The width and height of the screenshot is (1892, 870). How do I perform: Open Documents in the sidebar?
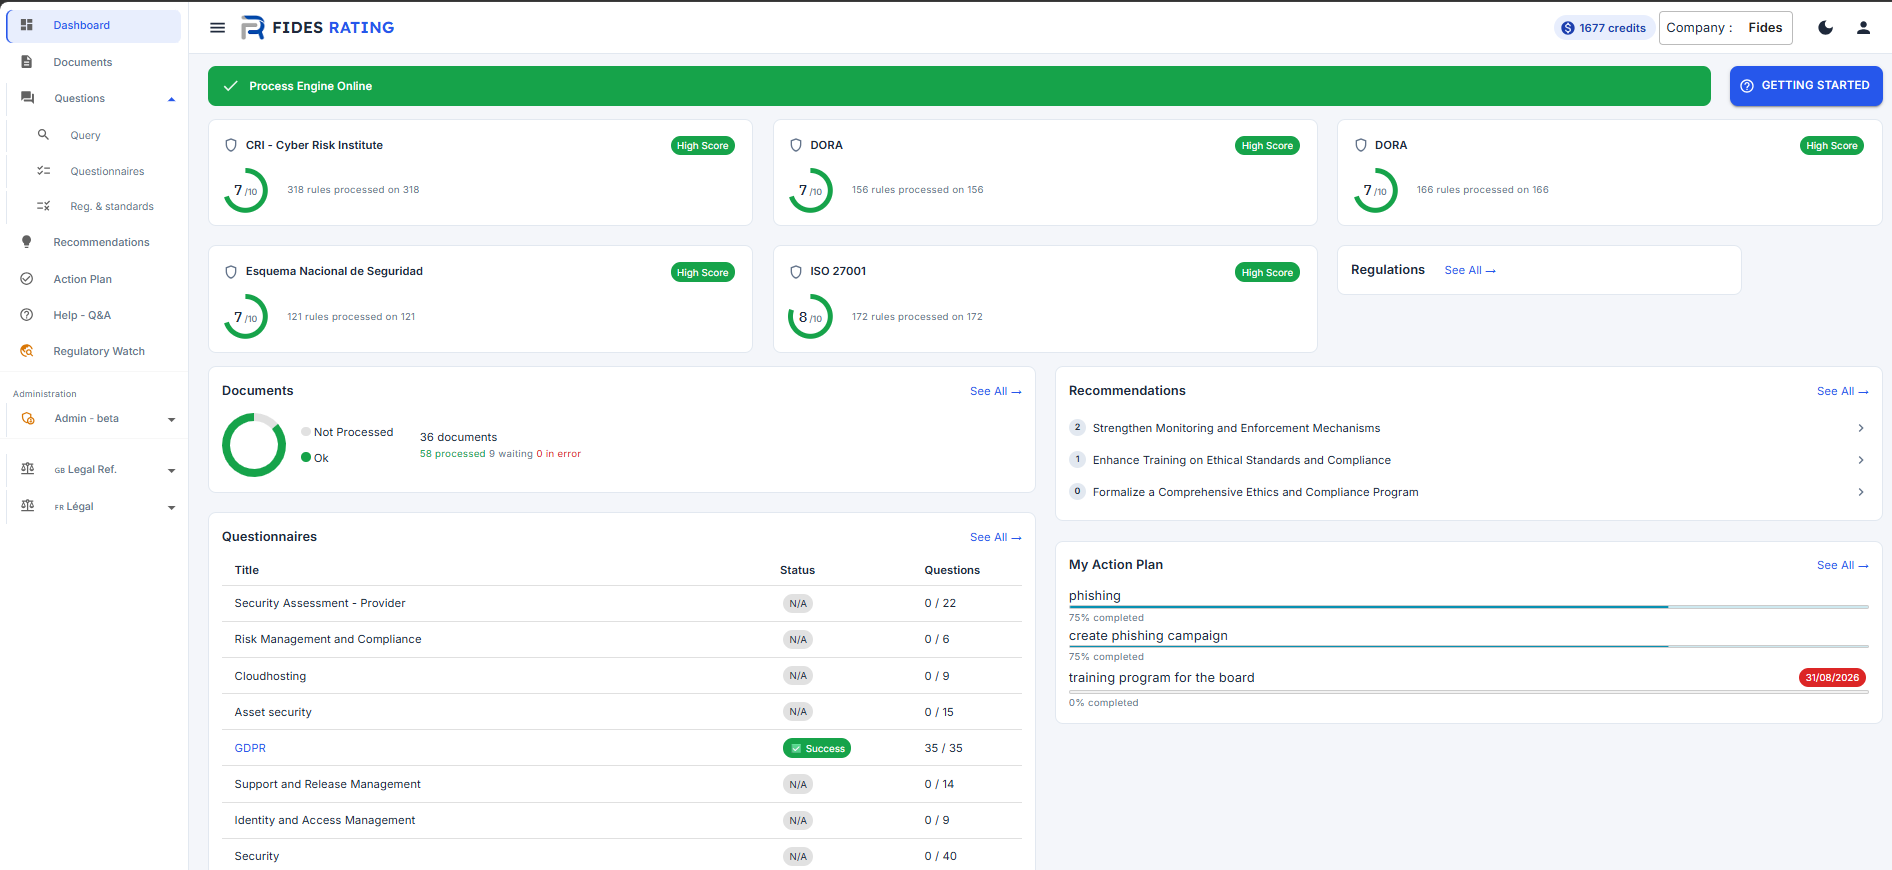coord(94,62)
